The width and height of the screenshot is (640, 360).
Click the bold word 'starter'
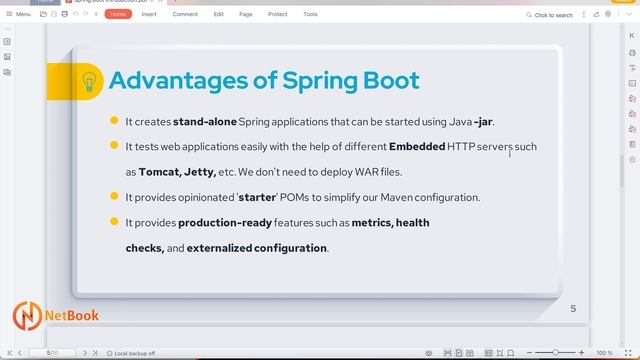point(257,197)
